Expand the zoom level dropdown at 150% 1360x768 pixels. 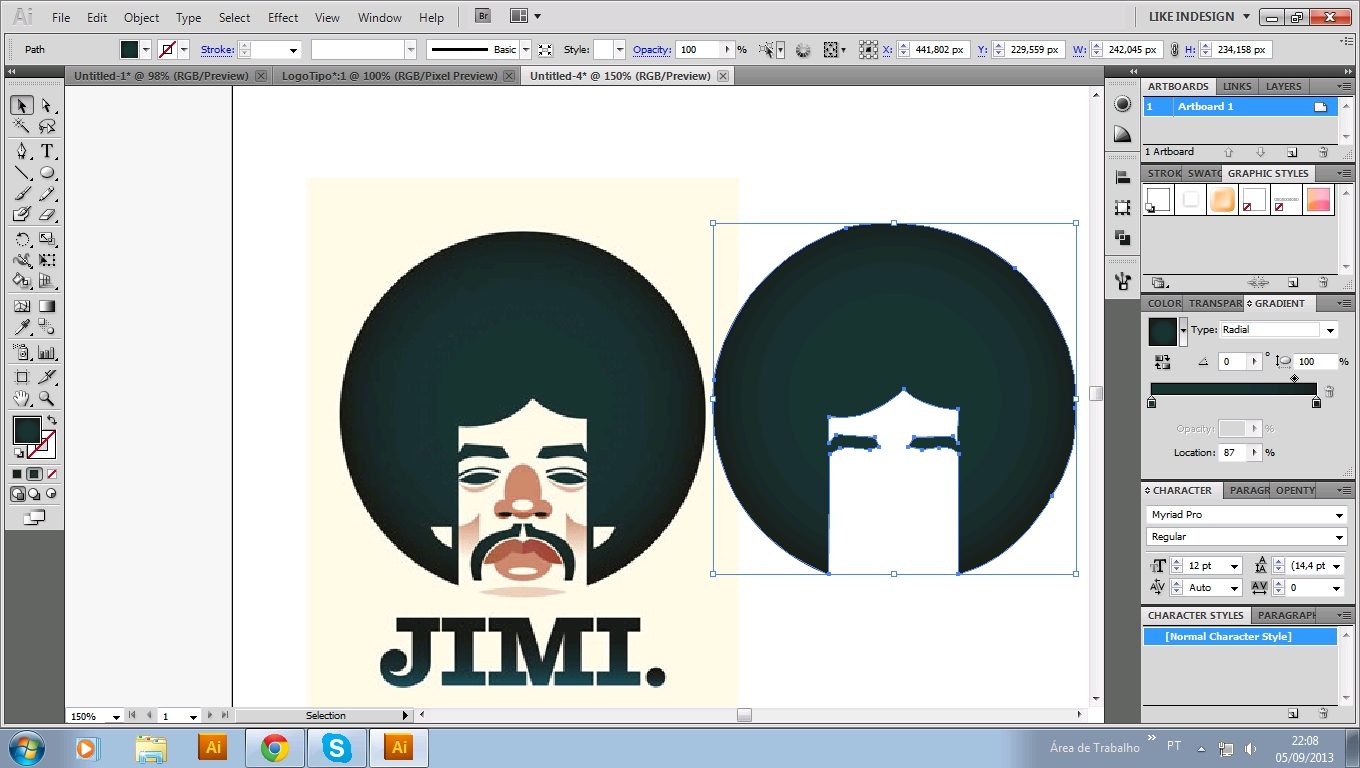click(x=116, y=716)
